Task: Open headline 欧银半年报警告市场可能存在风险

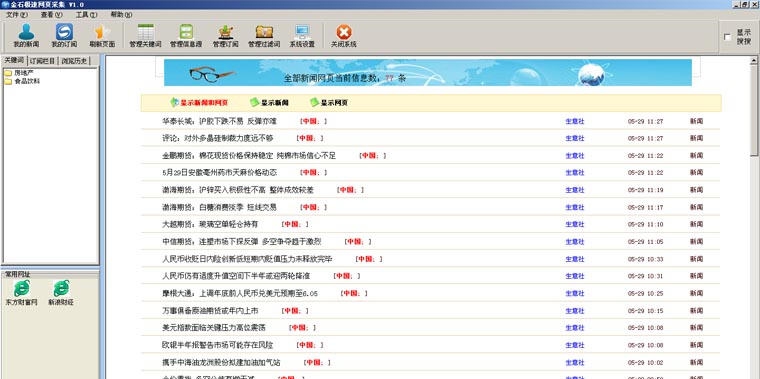Action: [x=218, y=345]
